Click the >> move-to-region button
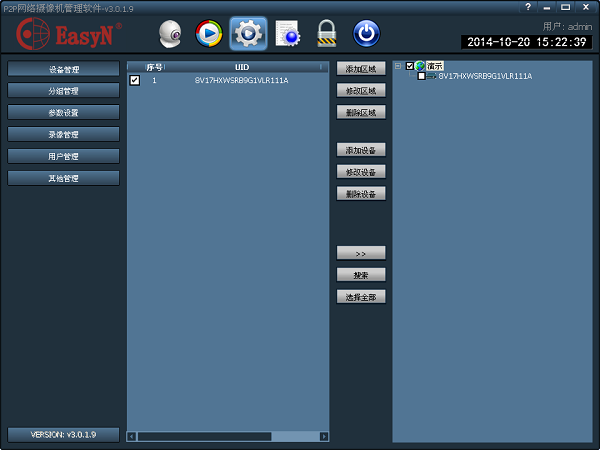This screenshot has height=450, width=600. (361, 253)
